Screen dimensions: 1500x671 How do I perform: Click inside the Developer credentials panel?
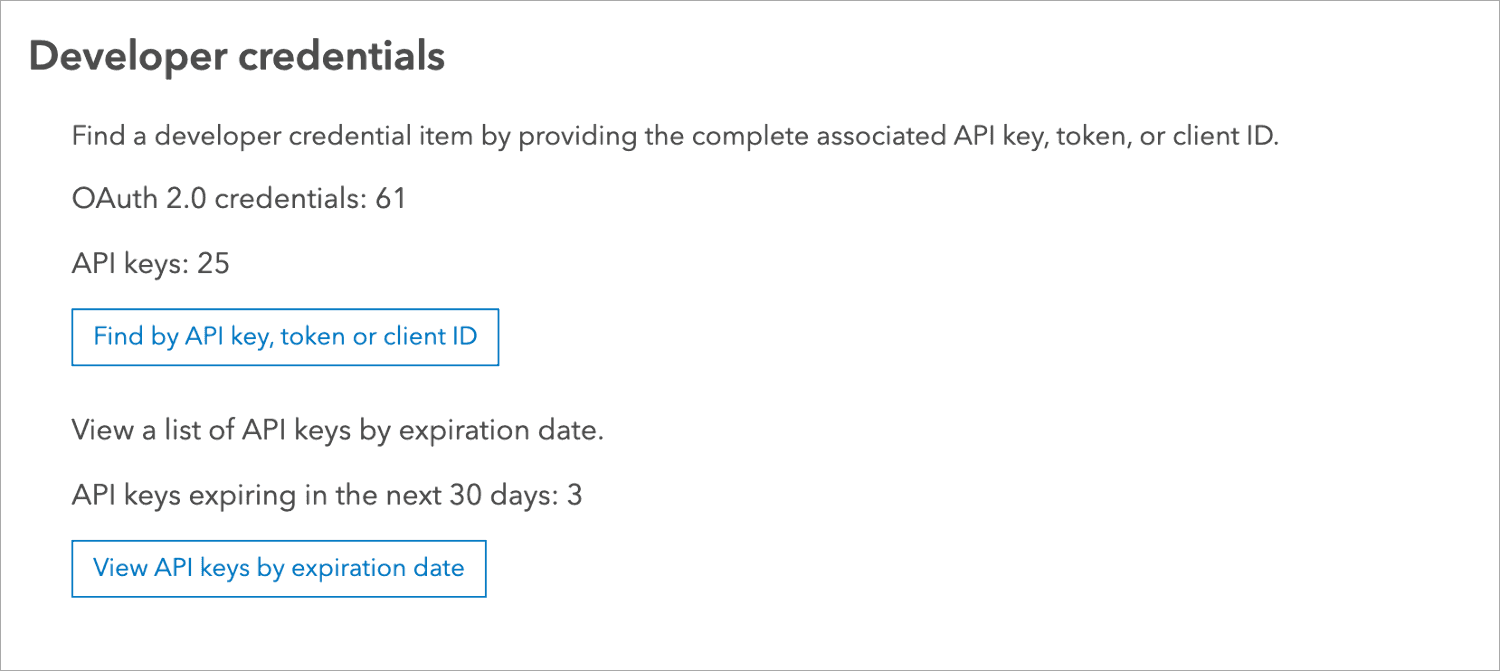click(750, 620)
